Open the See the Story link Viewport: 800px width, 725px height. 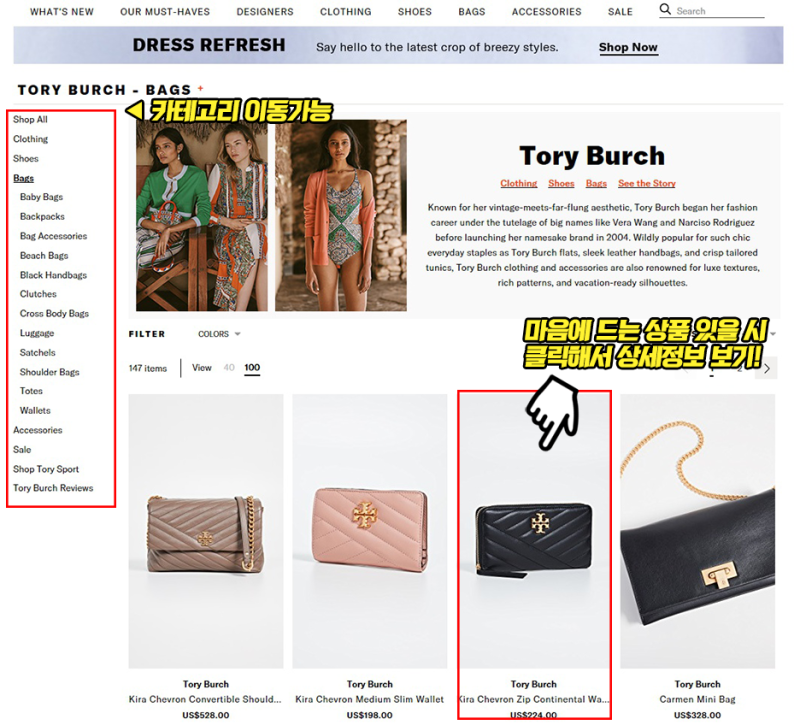pyautogui.click(x=646, y=183)
